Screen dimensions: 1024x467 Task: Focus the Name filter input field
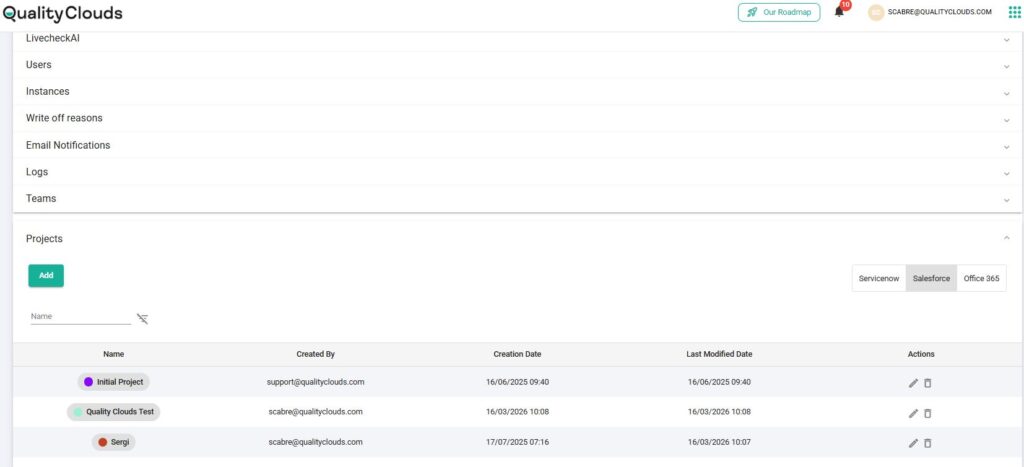pyautogui.click(x=80, y=317)
